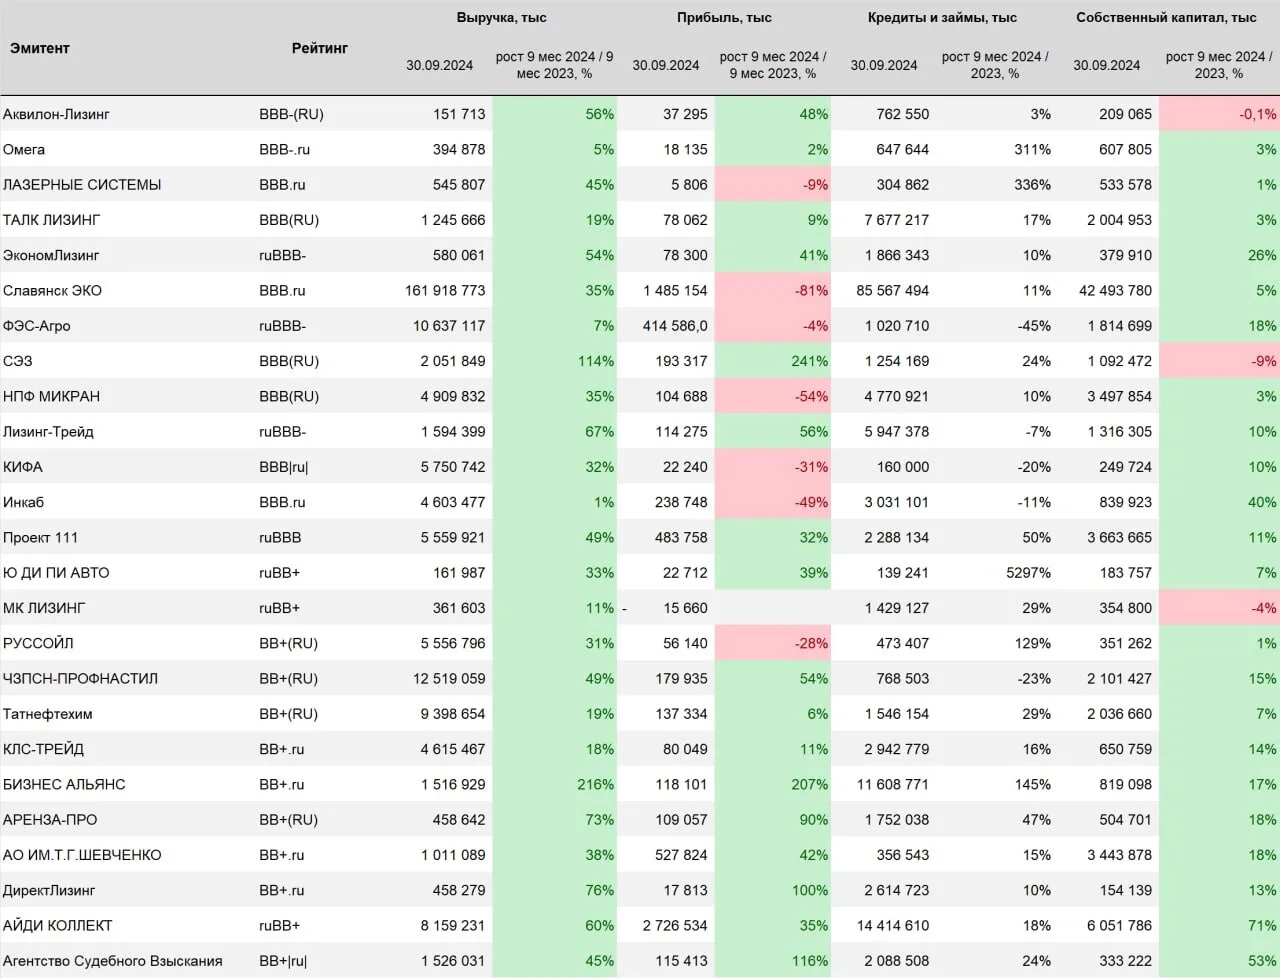Screen dimensions: 1280x978
Task: Click the profit value "2 726 534"
Action: [x=675, y=926]
